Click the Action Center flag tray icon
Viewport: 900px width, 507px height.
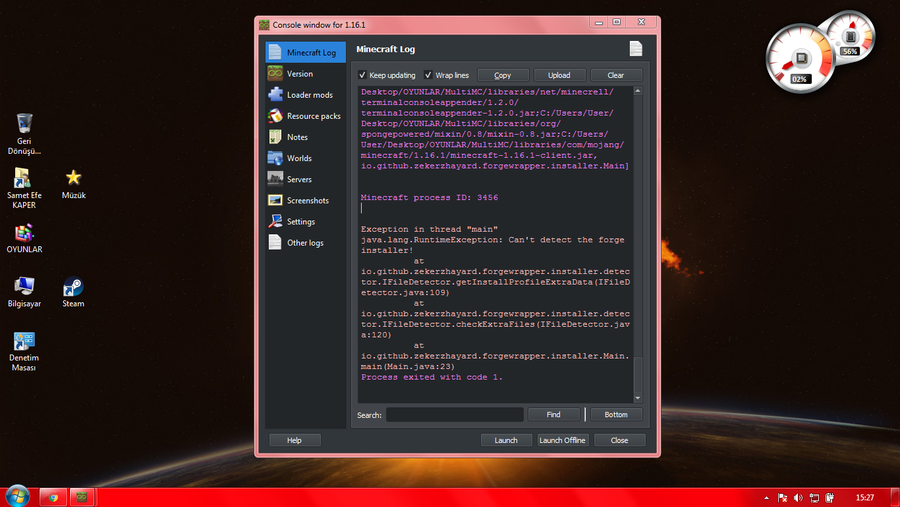tap(782, 498)
